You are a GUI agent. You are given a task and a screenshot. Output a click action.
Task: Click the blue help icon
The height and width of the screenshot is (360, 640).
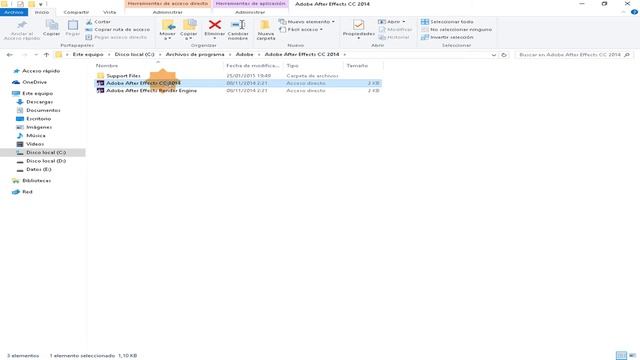(x=634, y=12)
